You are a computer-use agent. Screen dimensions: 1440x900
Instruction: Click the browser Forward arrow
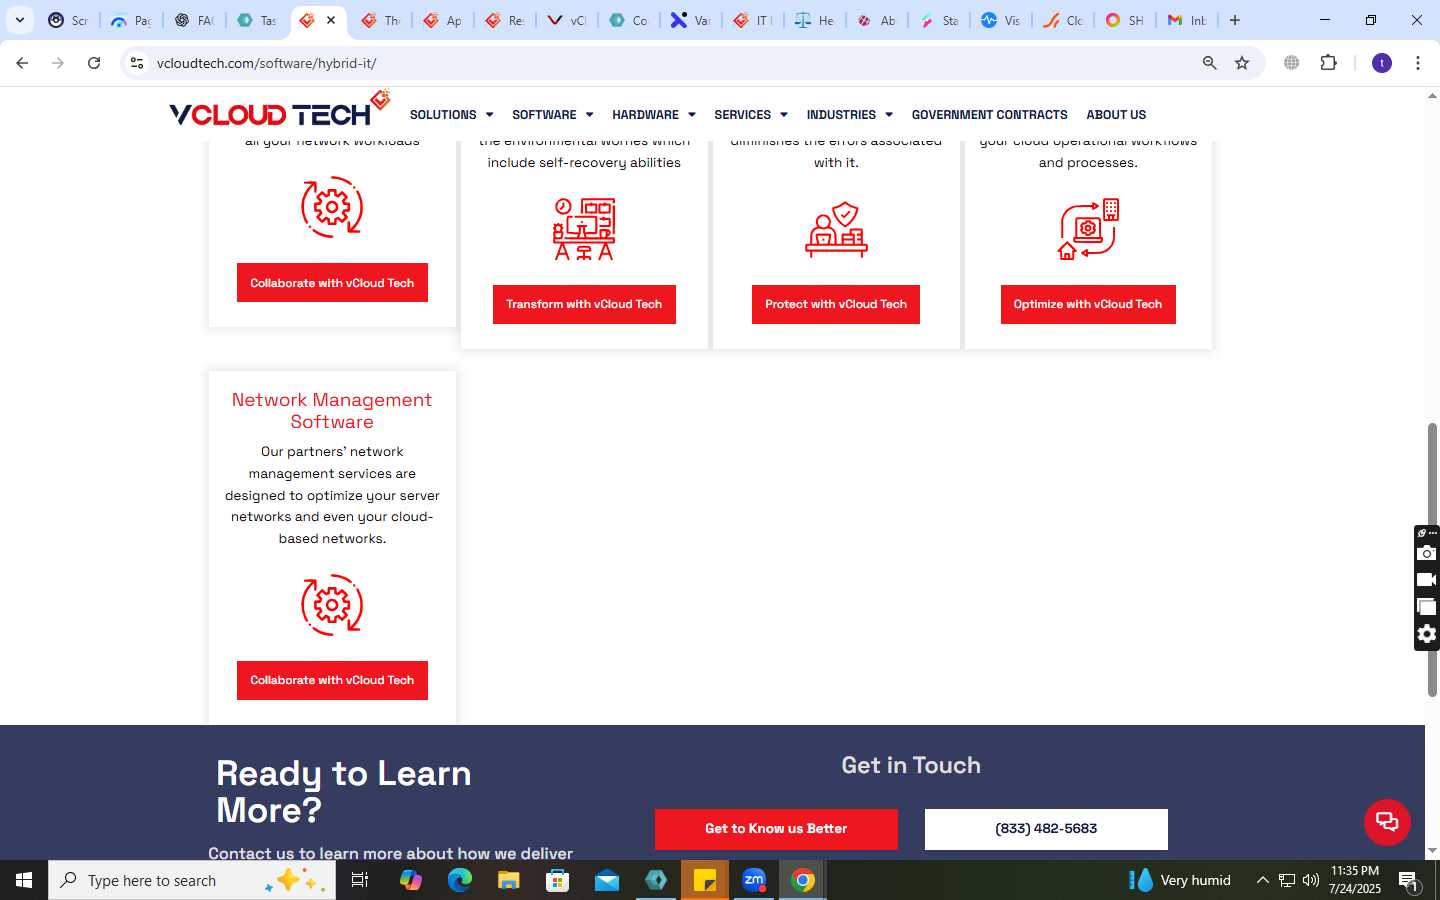[58, 63]
